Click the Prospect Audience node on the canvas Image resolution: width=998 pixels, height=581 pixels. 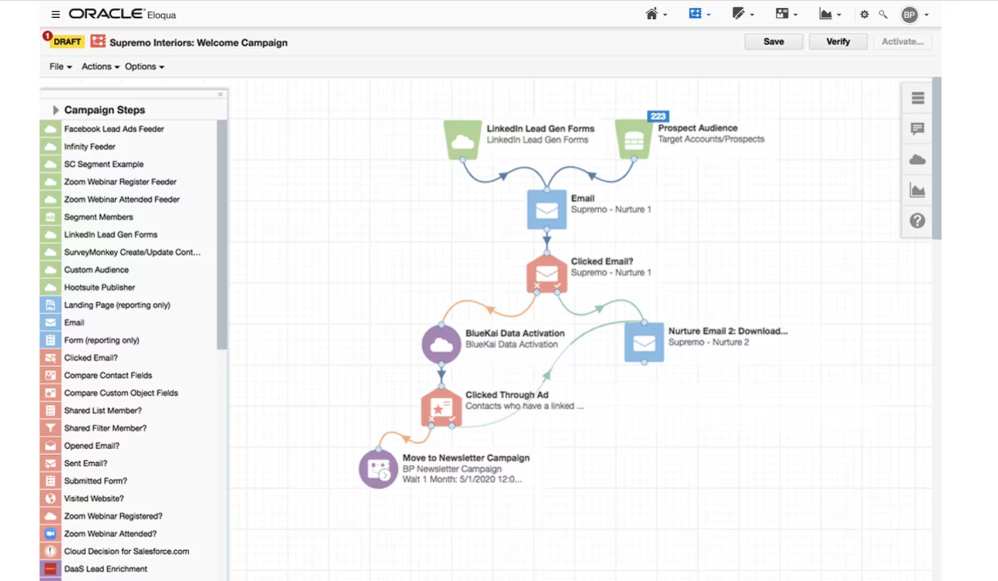633,137
